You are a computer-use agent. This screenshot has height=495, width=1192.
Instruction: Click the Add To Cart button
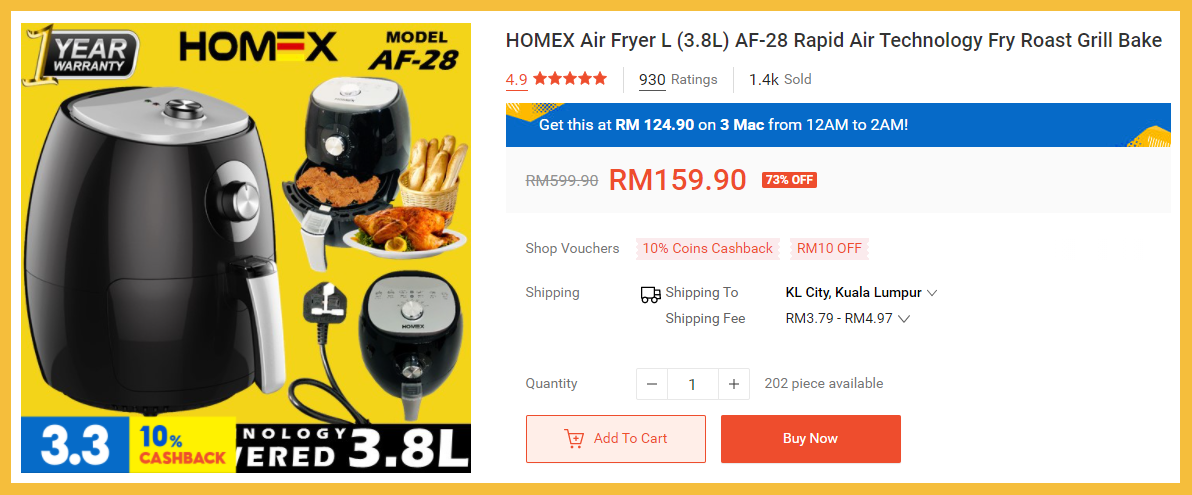tap(616, 439)
